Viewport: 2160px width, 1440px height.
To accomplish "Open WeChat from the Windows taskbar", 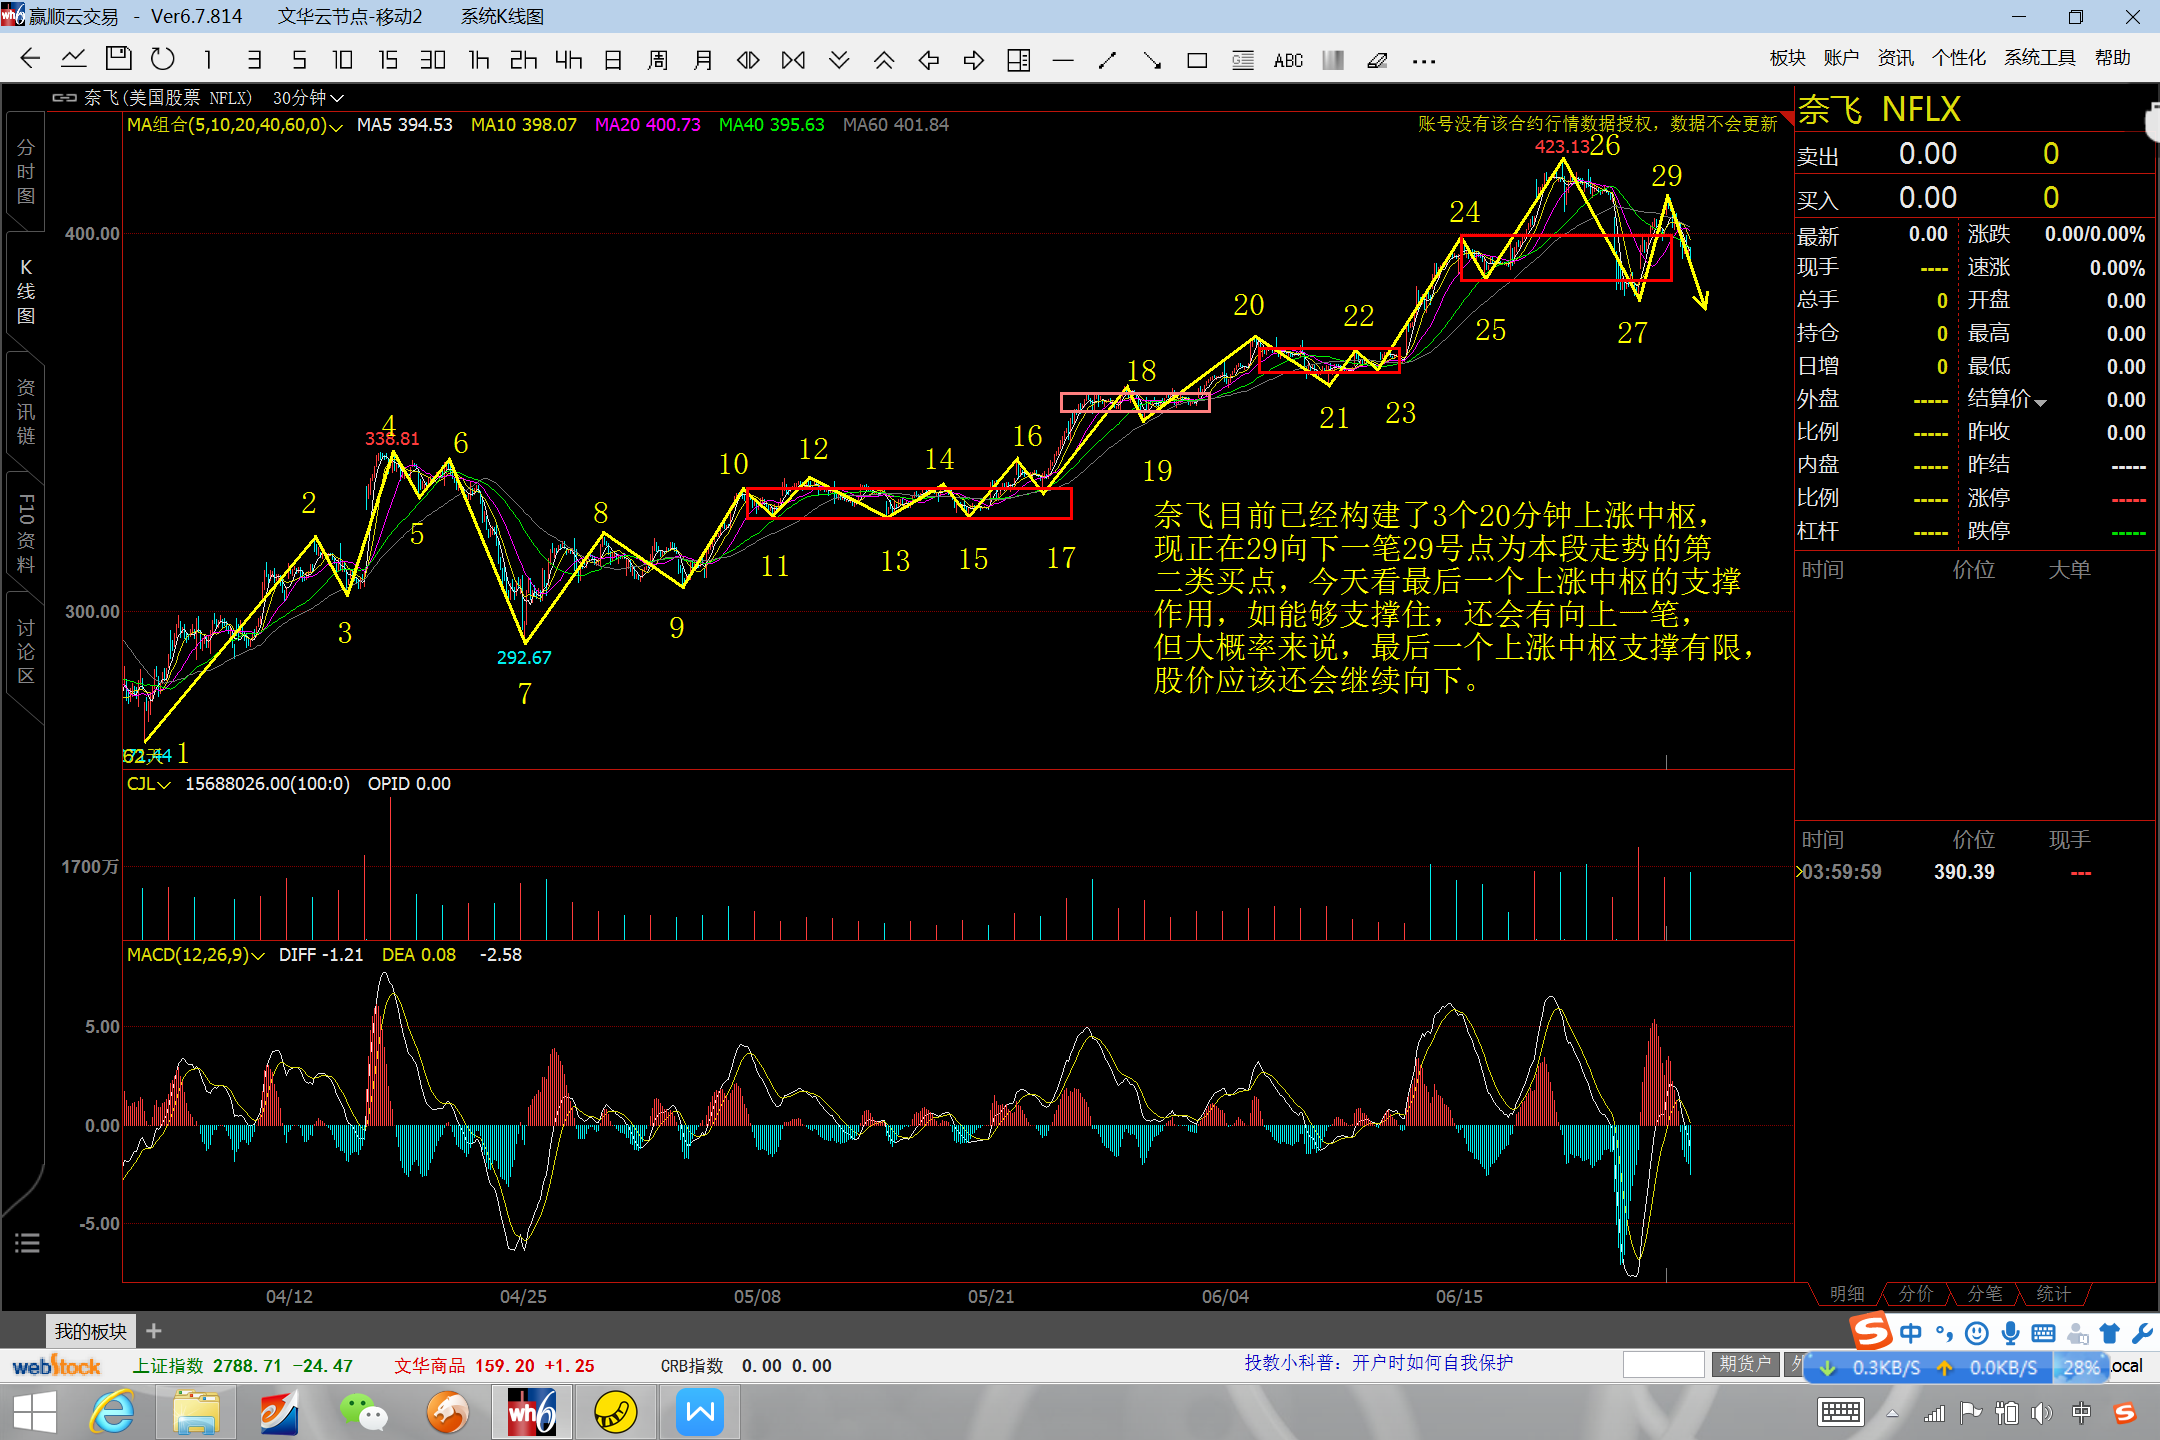I will [362, 1412].
